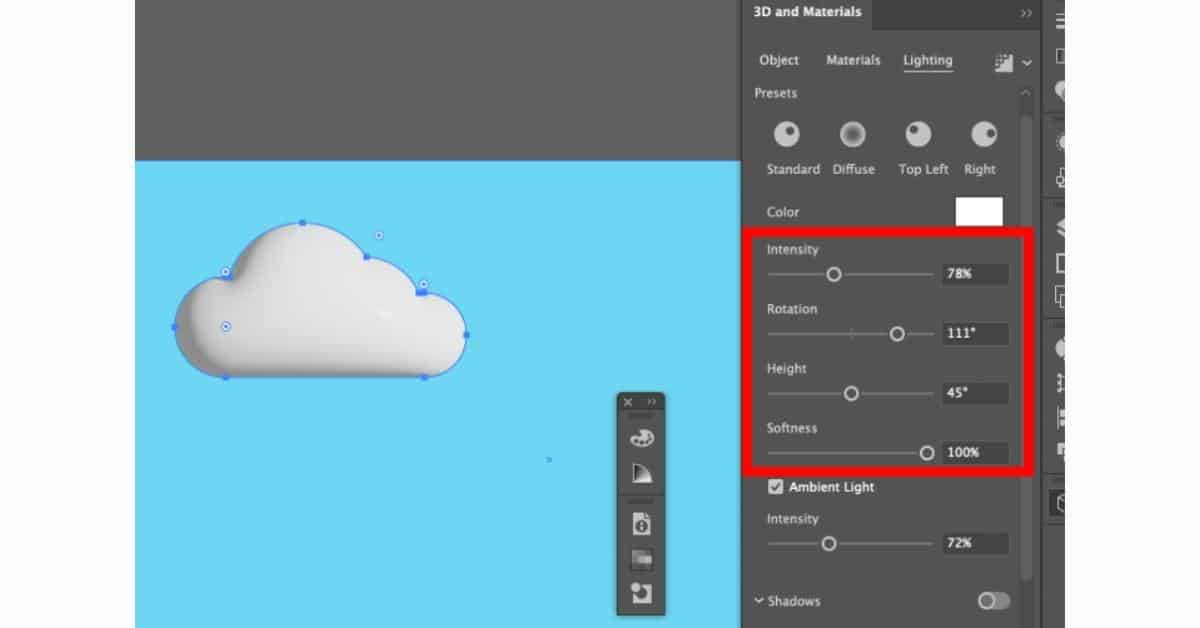This screenshot has height=628, width=1200.
Task: Select the Top Left lighting preset
Action: (x=919, y=133)
